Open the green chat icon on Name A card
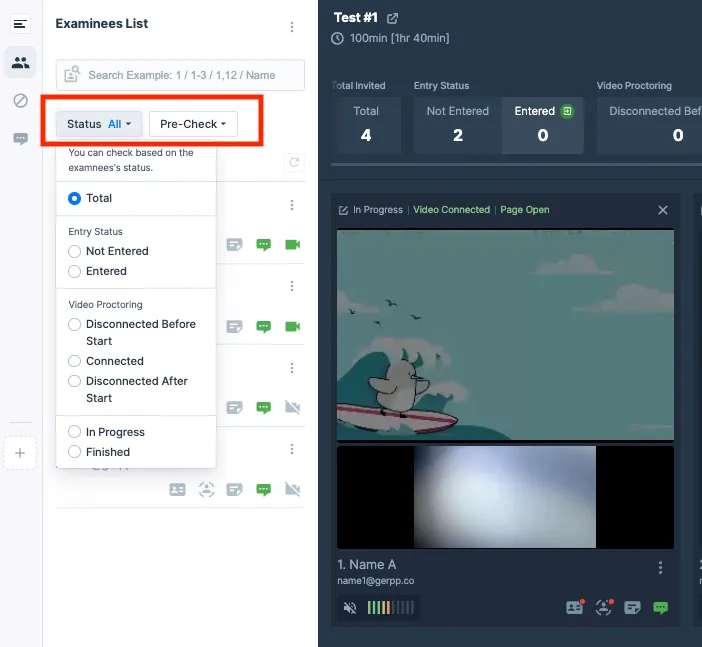Viewport: 702px width, 647px height. [660, 608]
